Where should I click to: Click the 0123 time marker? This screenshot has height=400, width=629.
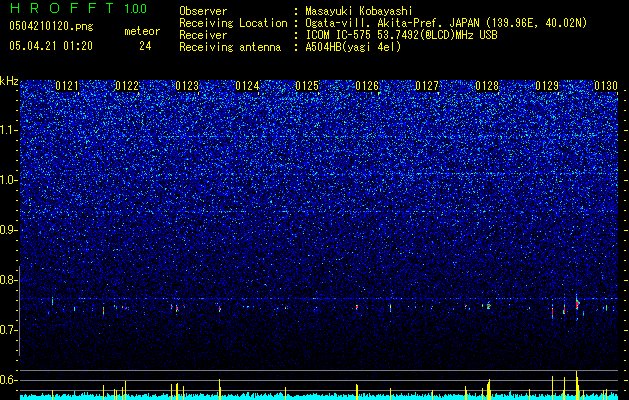(x=187, y=86)
